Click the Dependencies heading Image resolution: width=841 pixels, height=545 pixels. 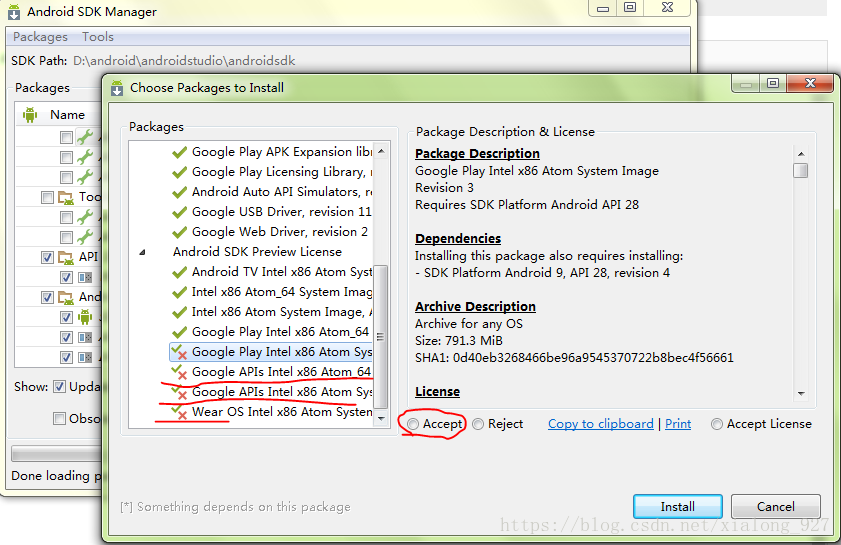(x=458, y=239)
